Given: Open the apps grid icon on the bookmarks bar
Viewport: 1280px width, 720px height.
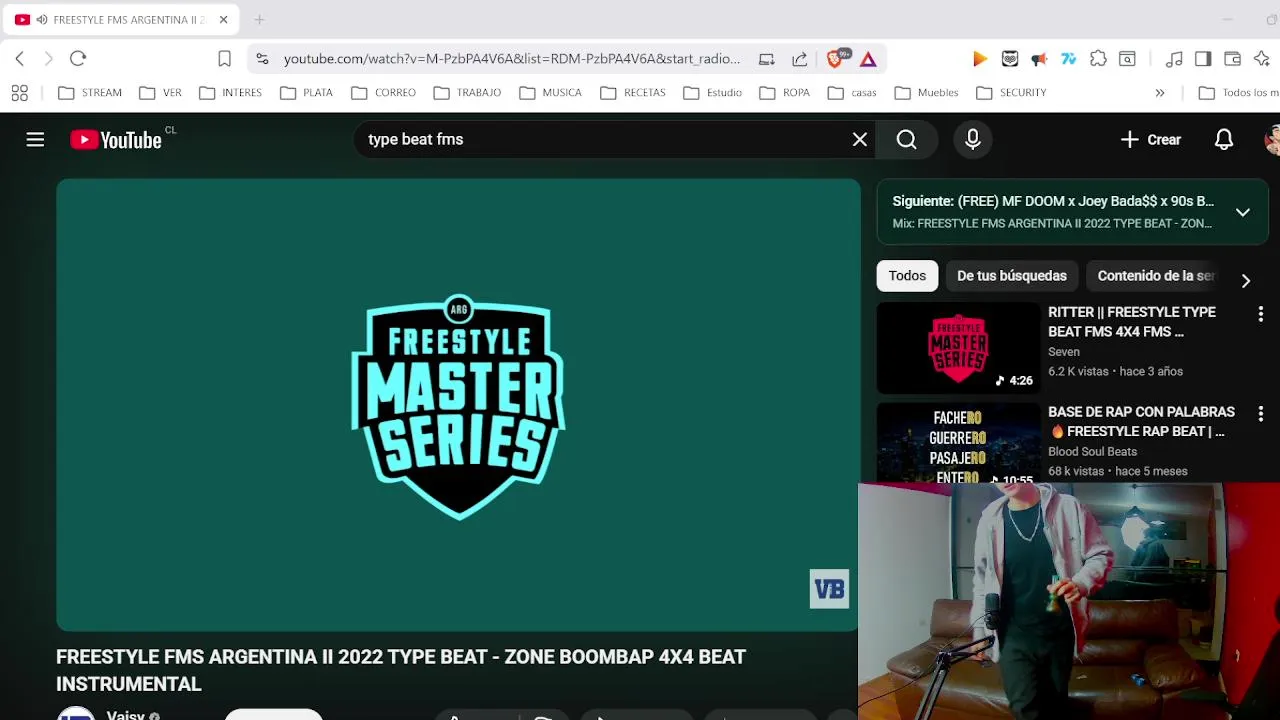Looking at the screenshot, I should (x=19, y=93).
